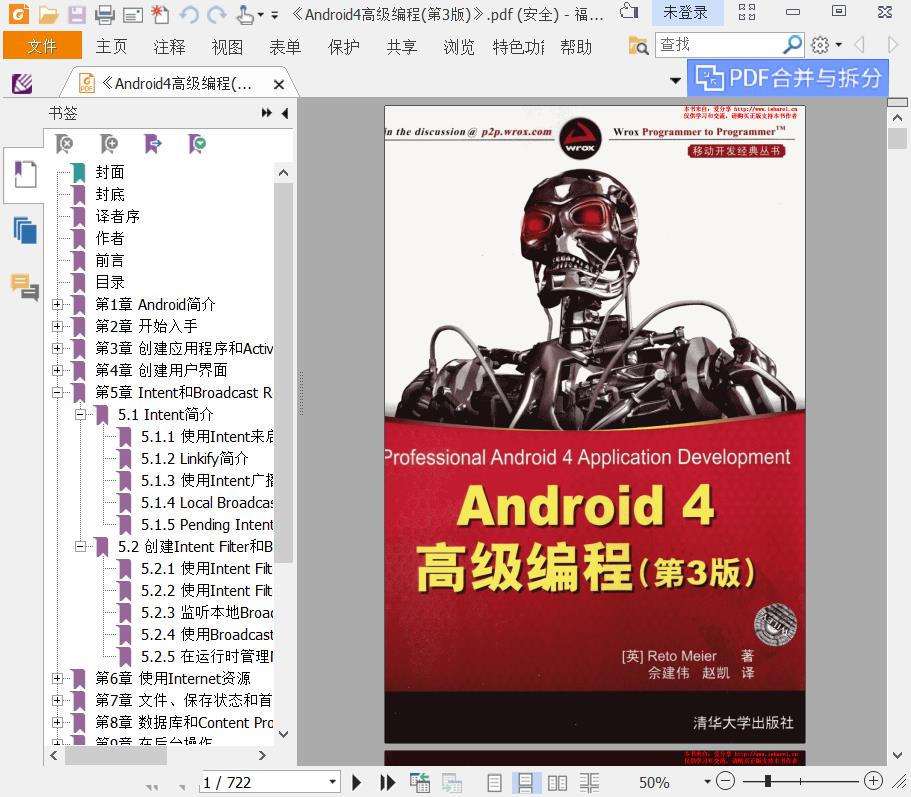
Task: Select the 目录 bookmark
Action: [x=110, y=282]
